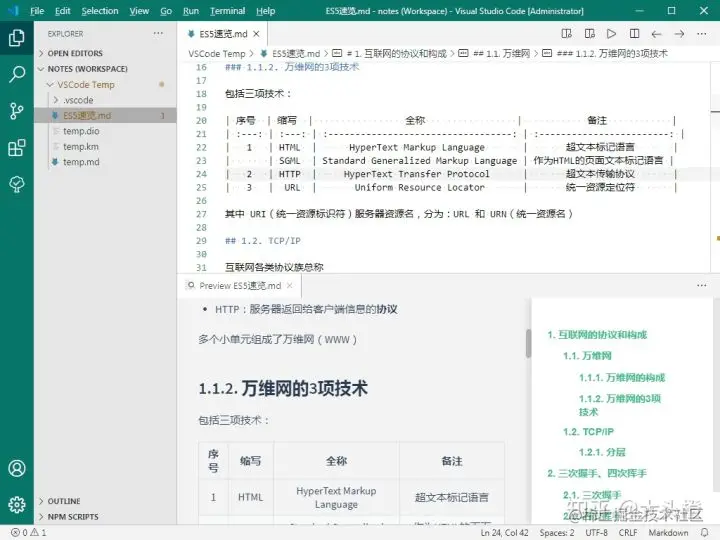Click the second preview icon in editor toolbar

(590, 34)
